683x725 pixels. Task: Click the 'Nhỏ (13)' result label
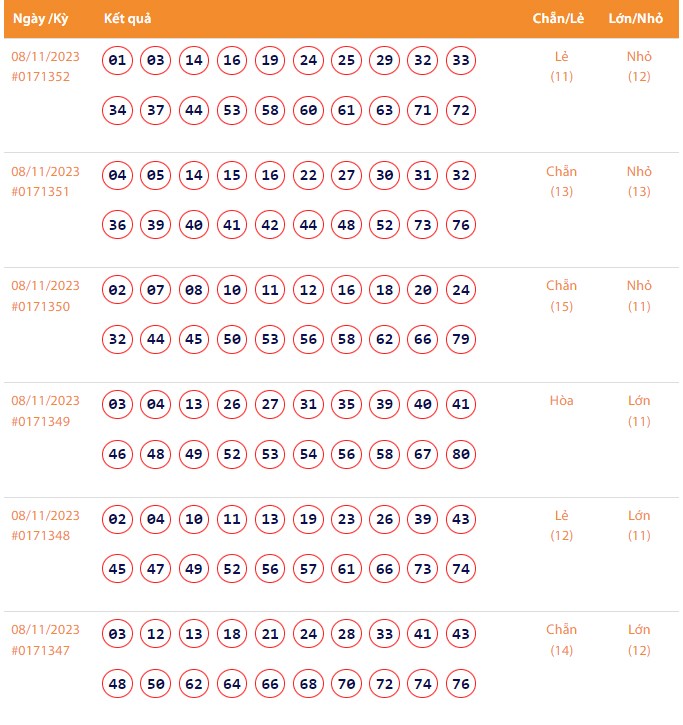click(x=639, y=181)
